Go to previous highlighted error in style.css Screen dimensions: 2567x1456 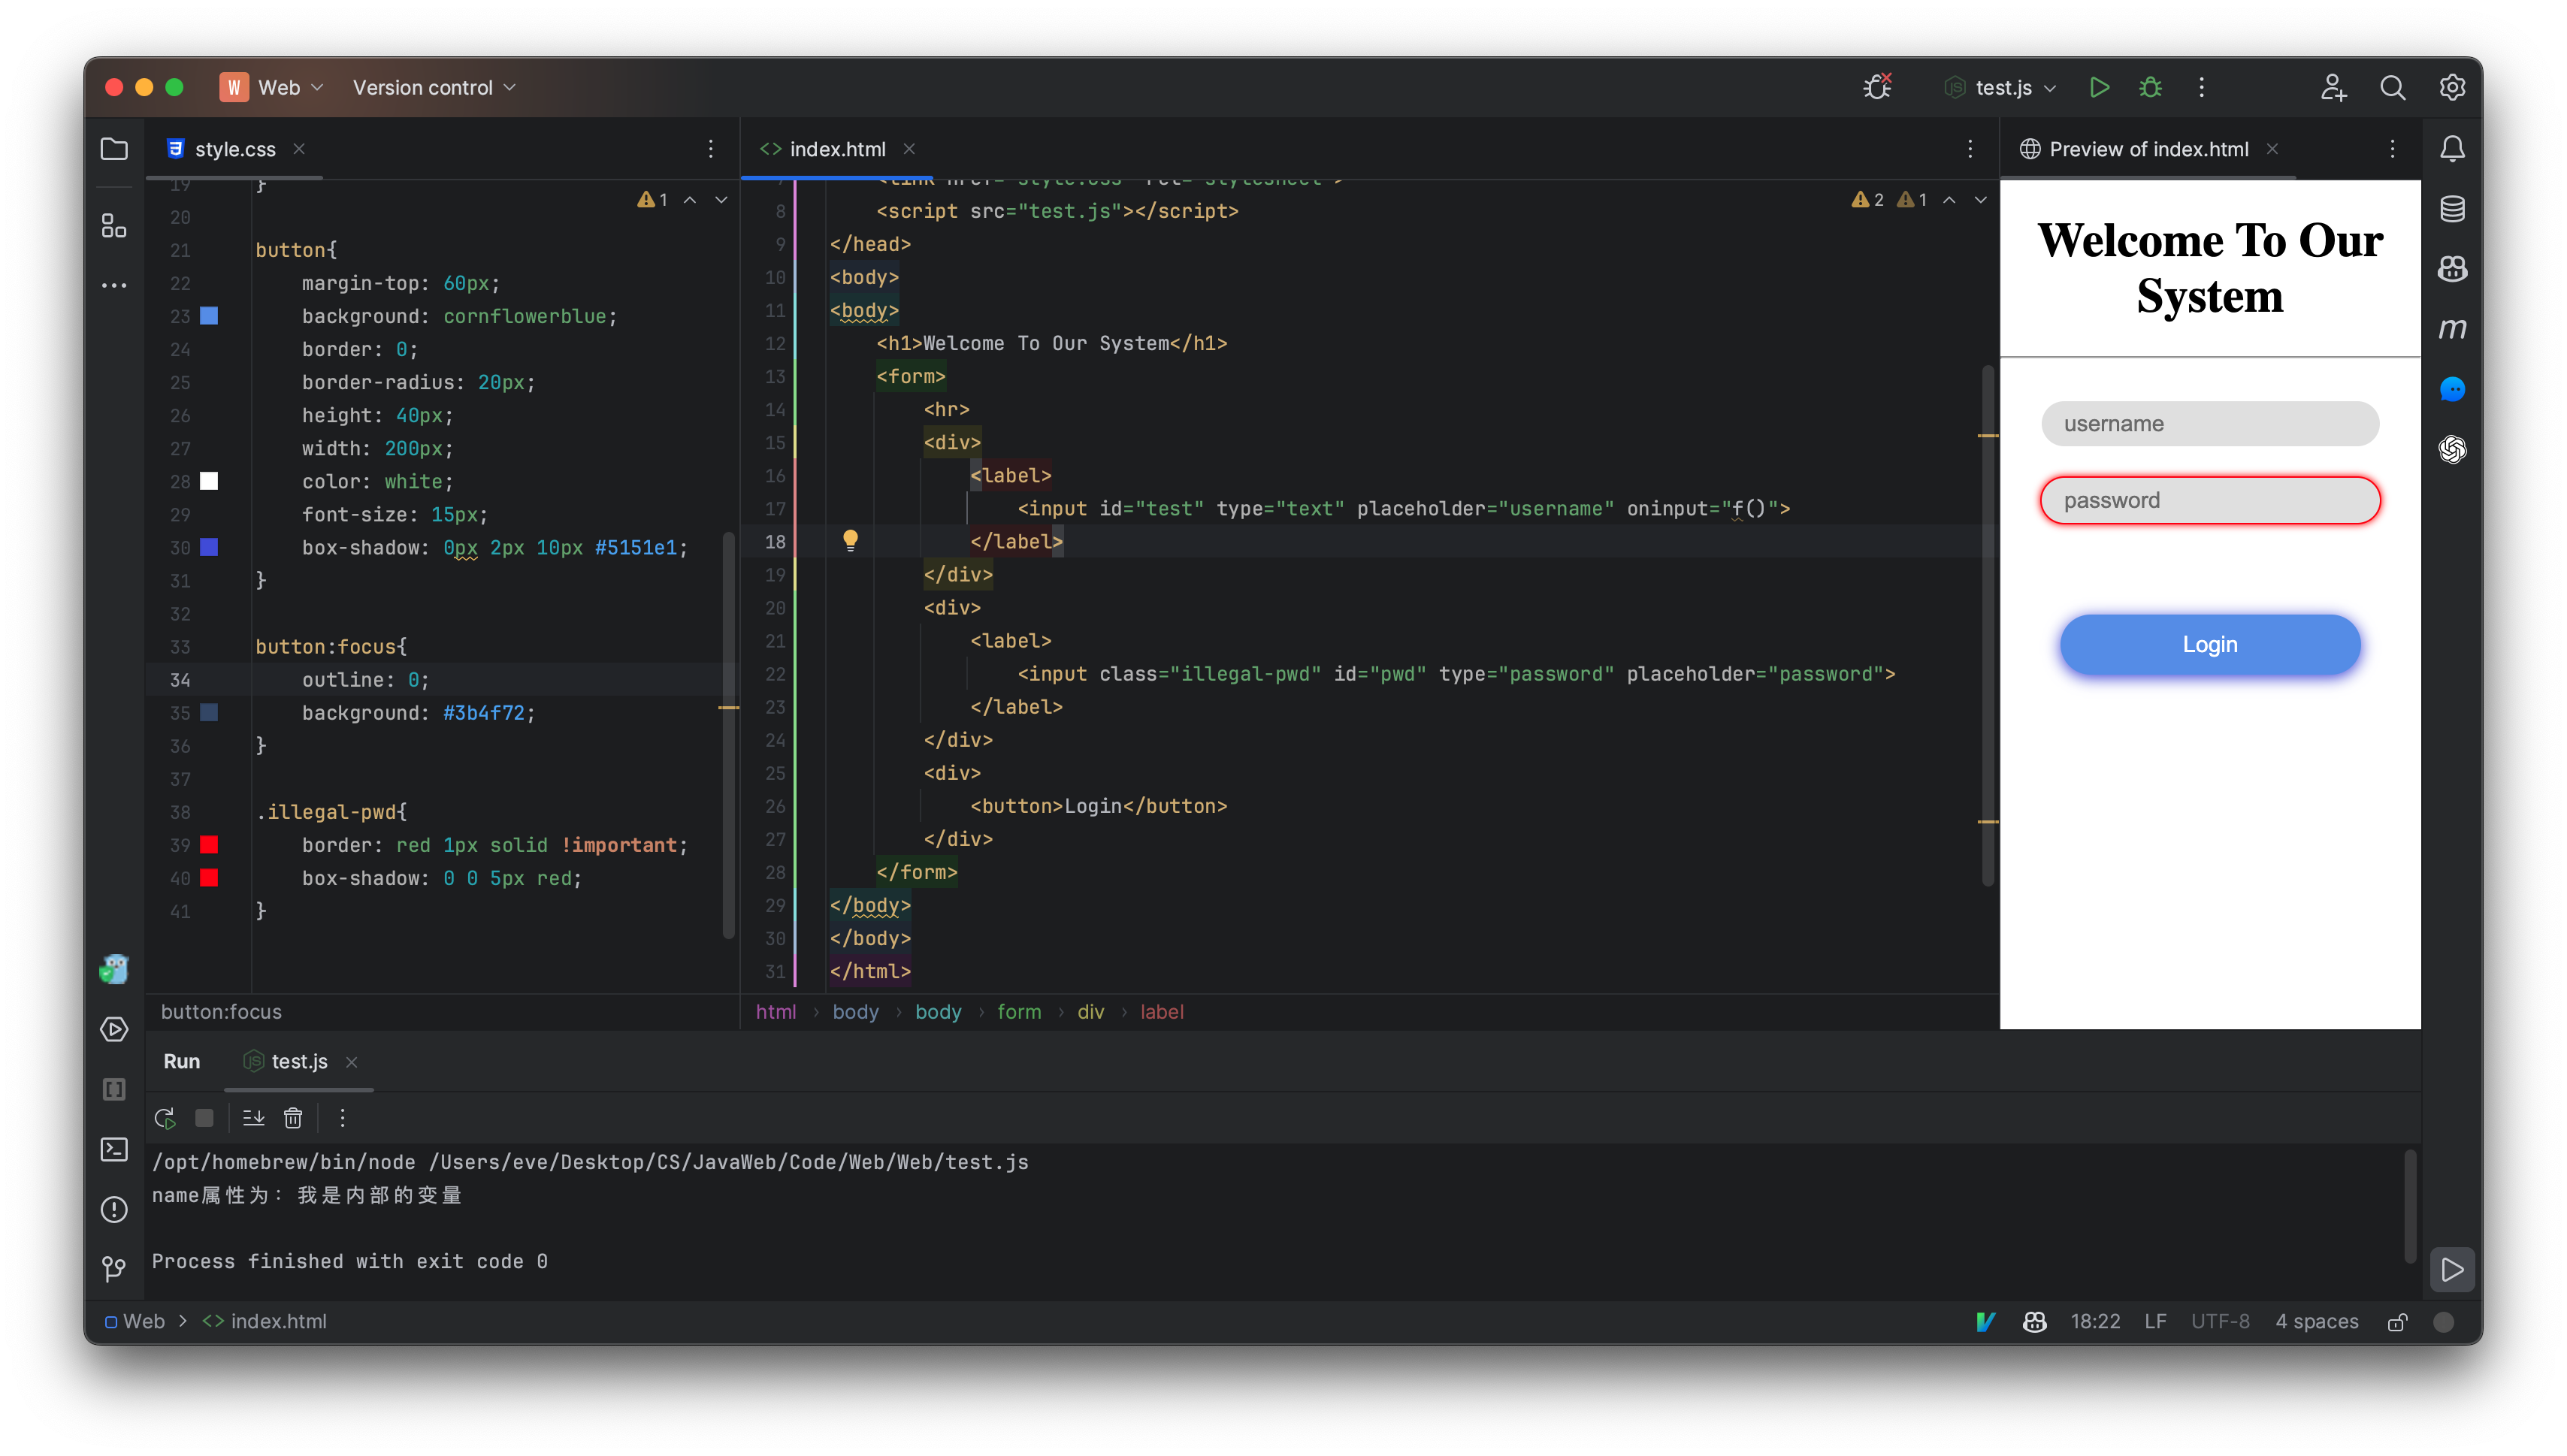coord(690,200)
